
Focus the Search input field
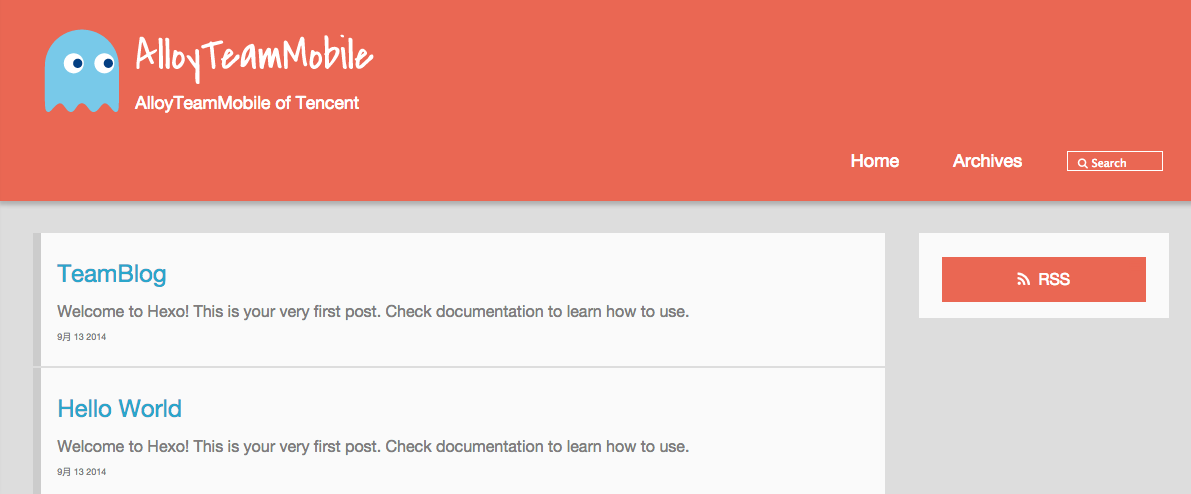tap(1114, 161)
